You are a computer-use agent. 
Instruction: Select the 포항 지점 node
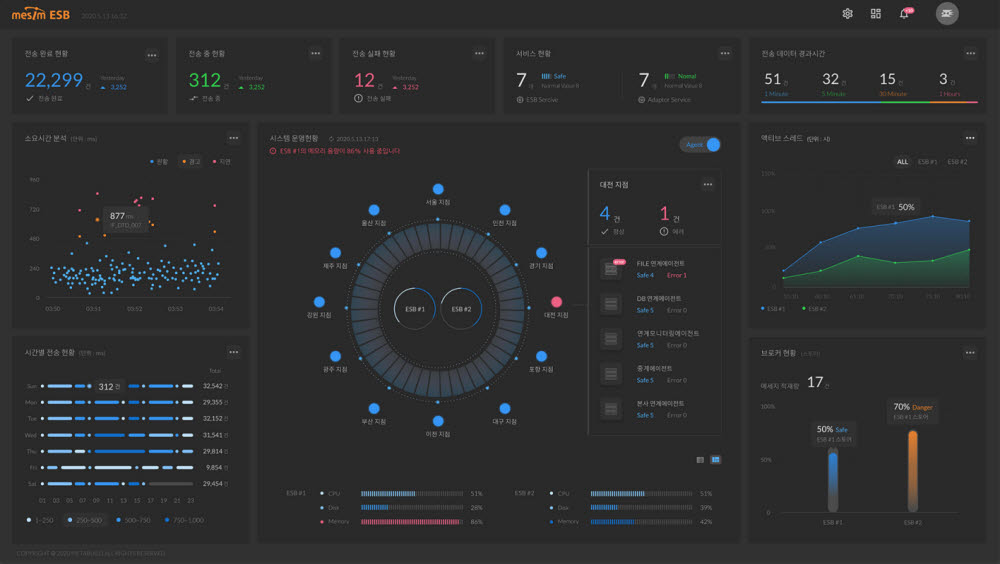point(541,356)
